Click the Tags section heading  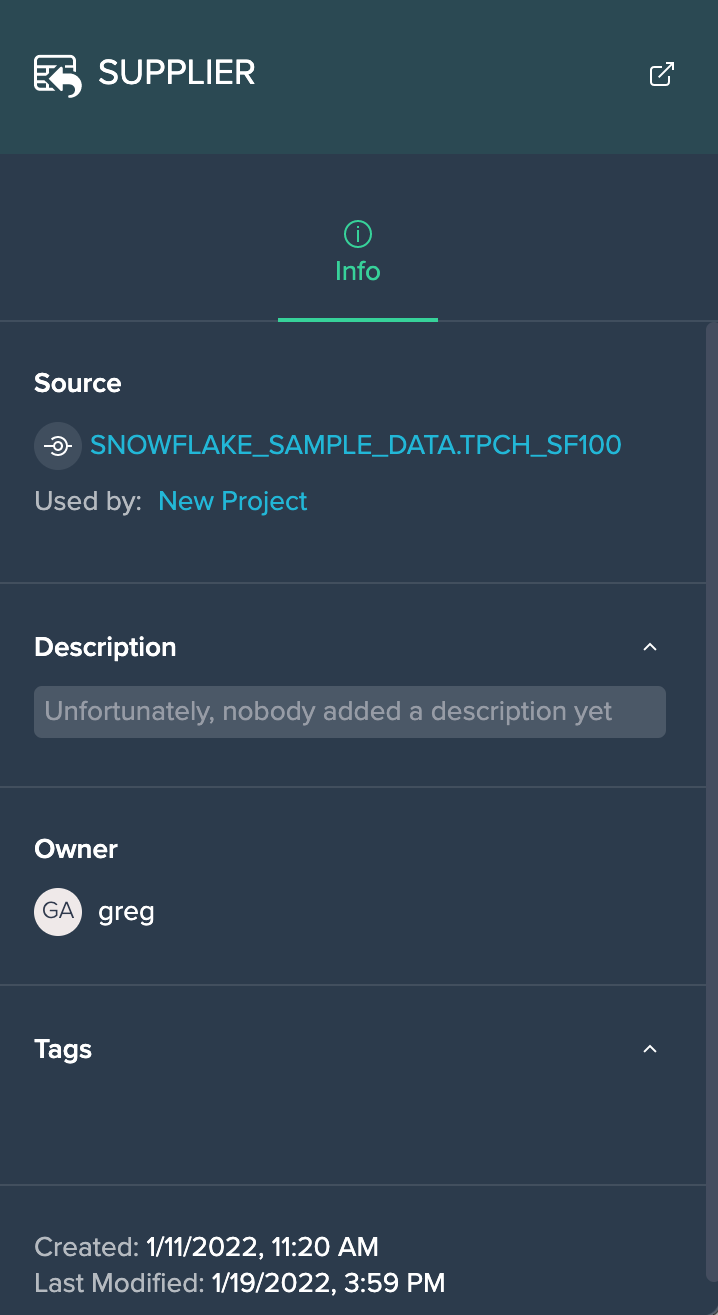[63, 1049]
